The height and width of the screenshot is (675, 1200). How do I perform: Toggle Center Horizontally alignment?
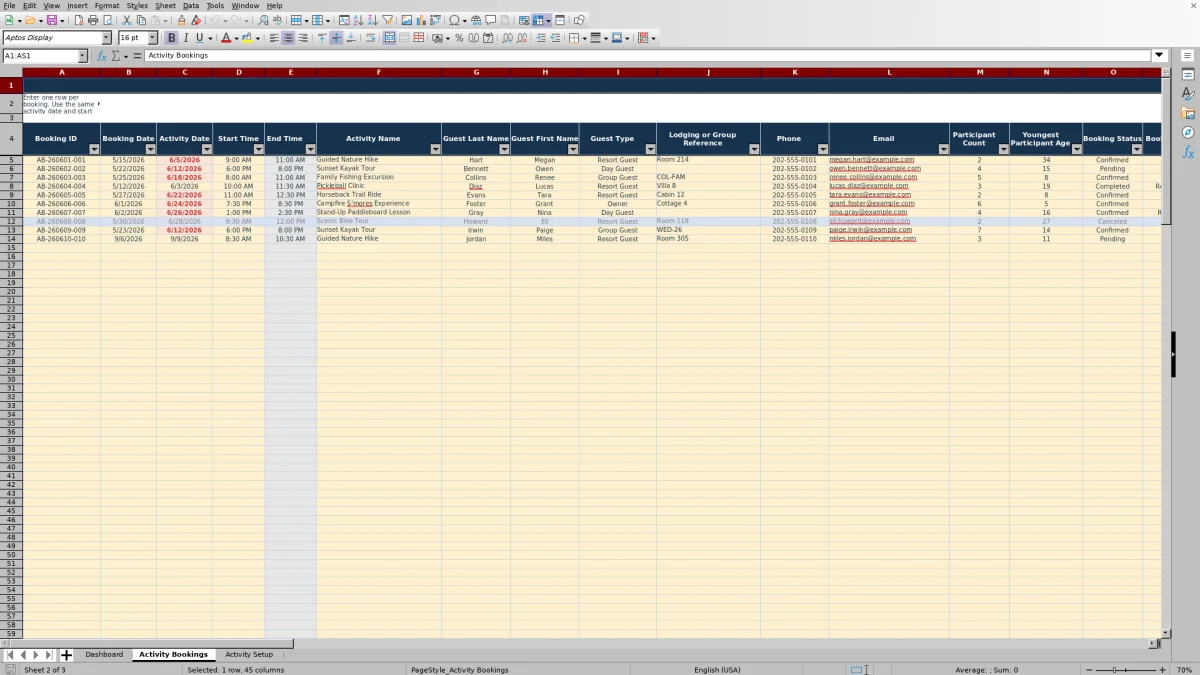[288, 38]
